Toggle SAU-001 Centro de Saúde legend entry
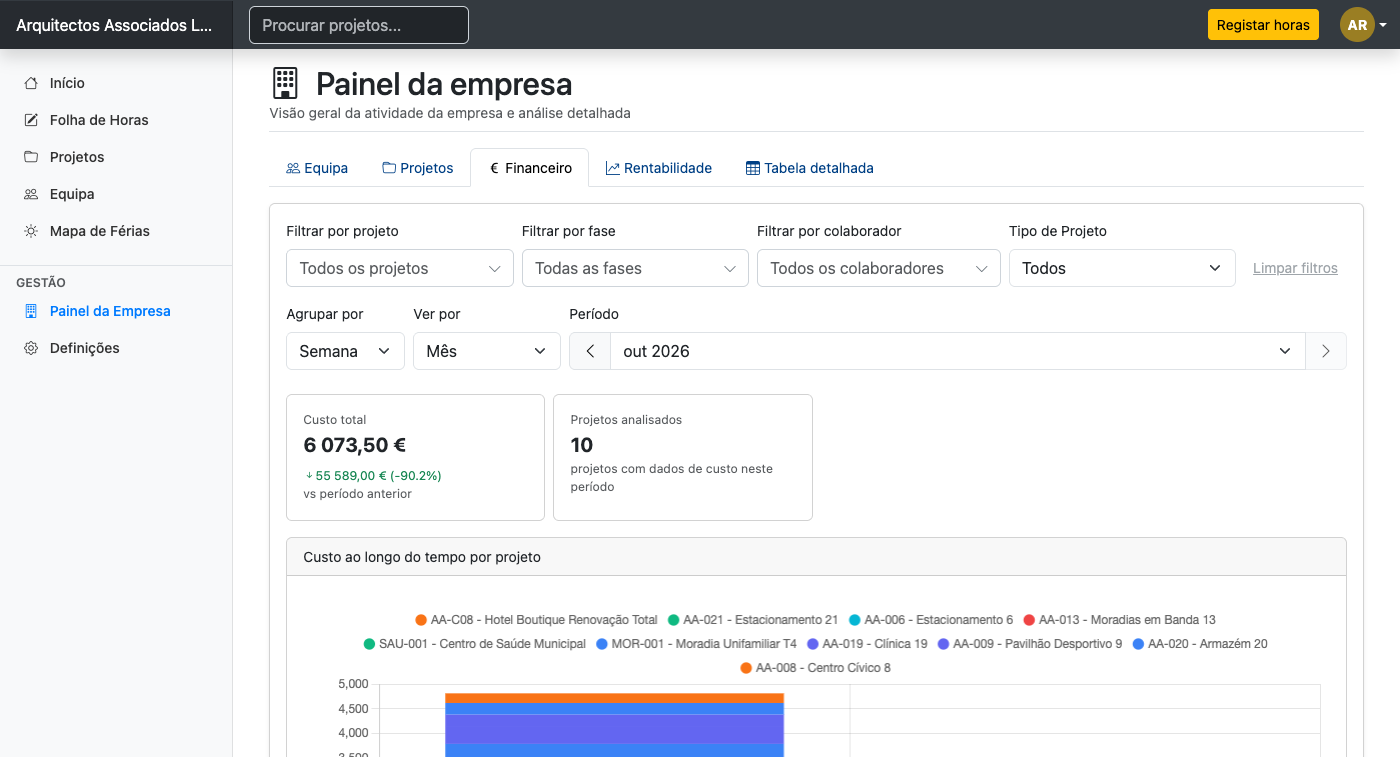 pos(475,644)
